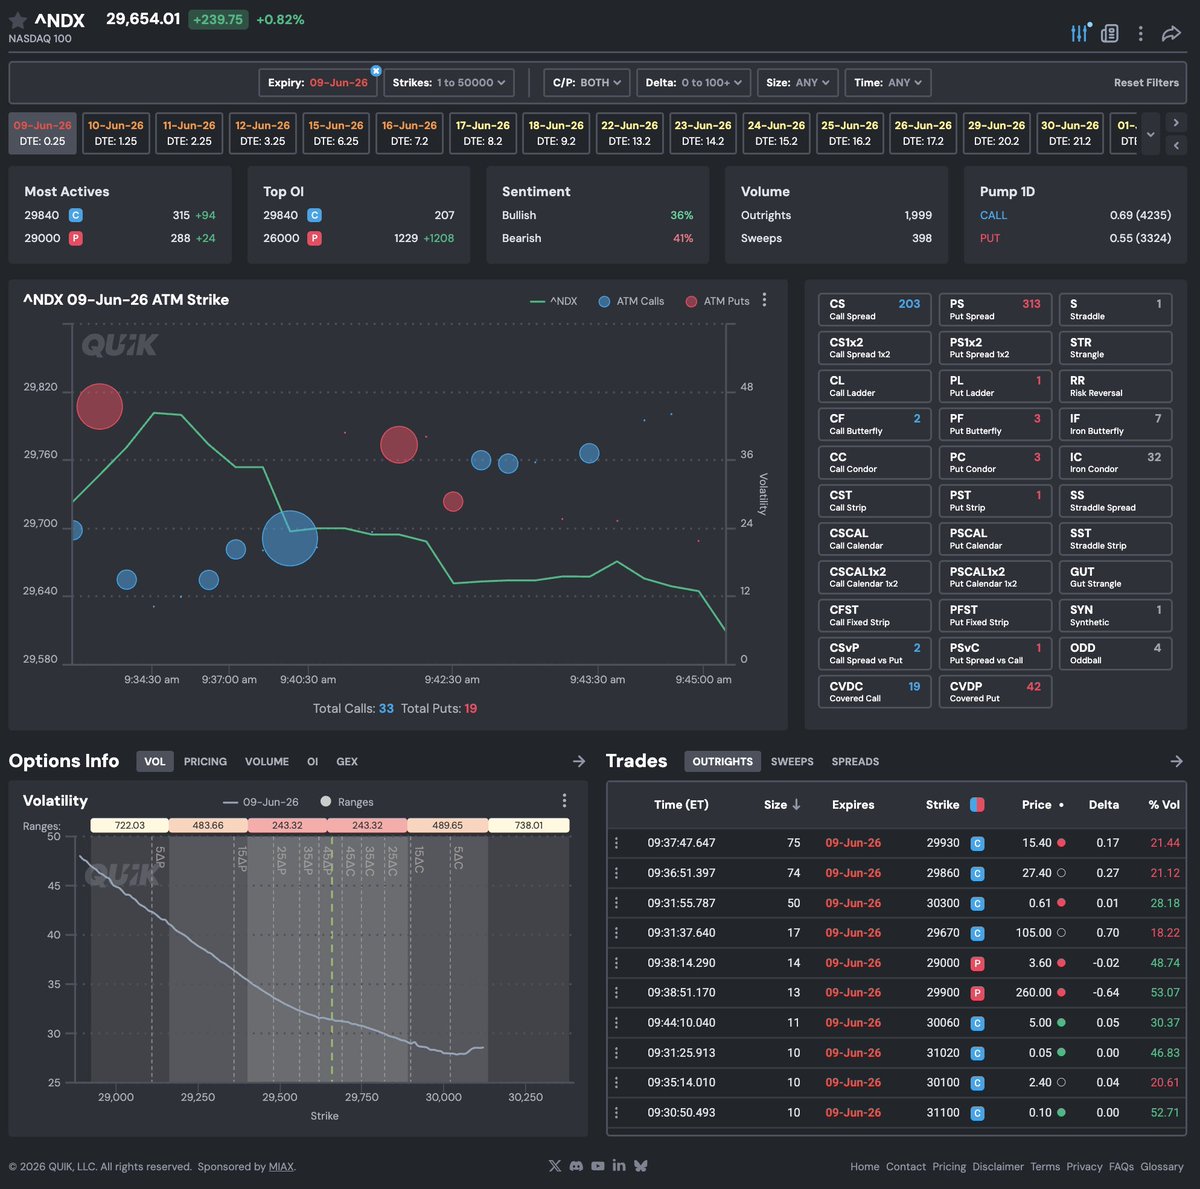Open the Time ANY dropdown
Image resolution: width=1200 pixels, height=1189 pixels.
coord(888,83)
